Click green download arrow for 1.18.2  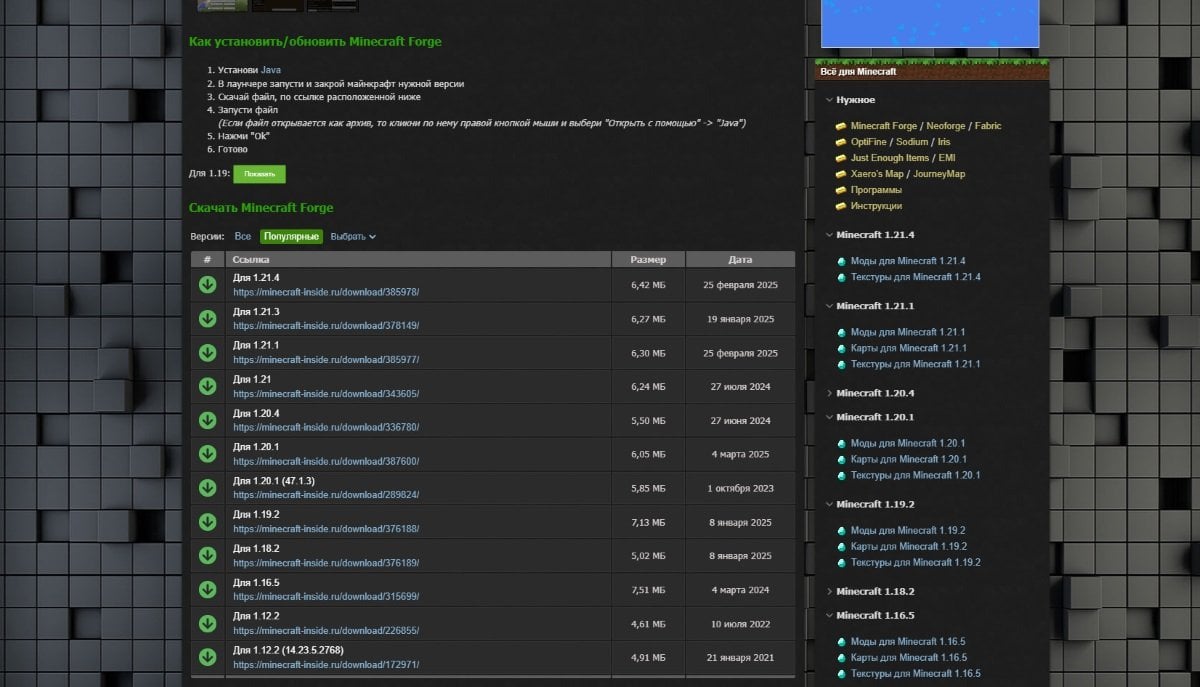[207, 555]
